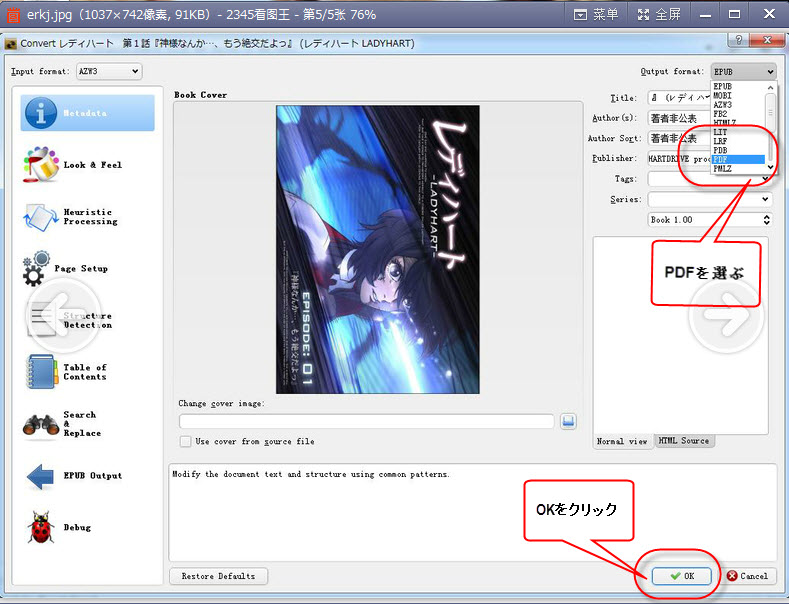Go to previous image arrow
Image resolution: width=789 pixels, height=604 pixels.
coord(62,315)
